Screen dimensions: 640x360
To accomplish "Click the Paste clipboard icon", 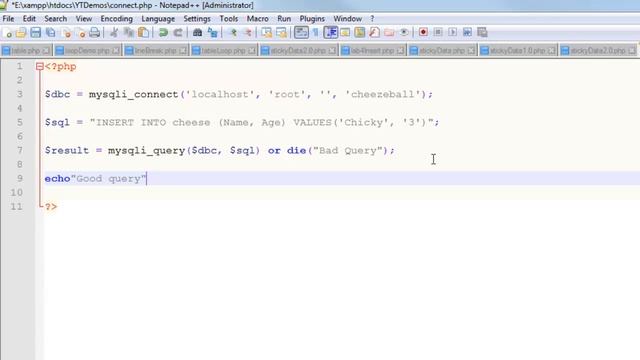I will (143, 33).
